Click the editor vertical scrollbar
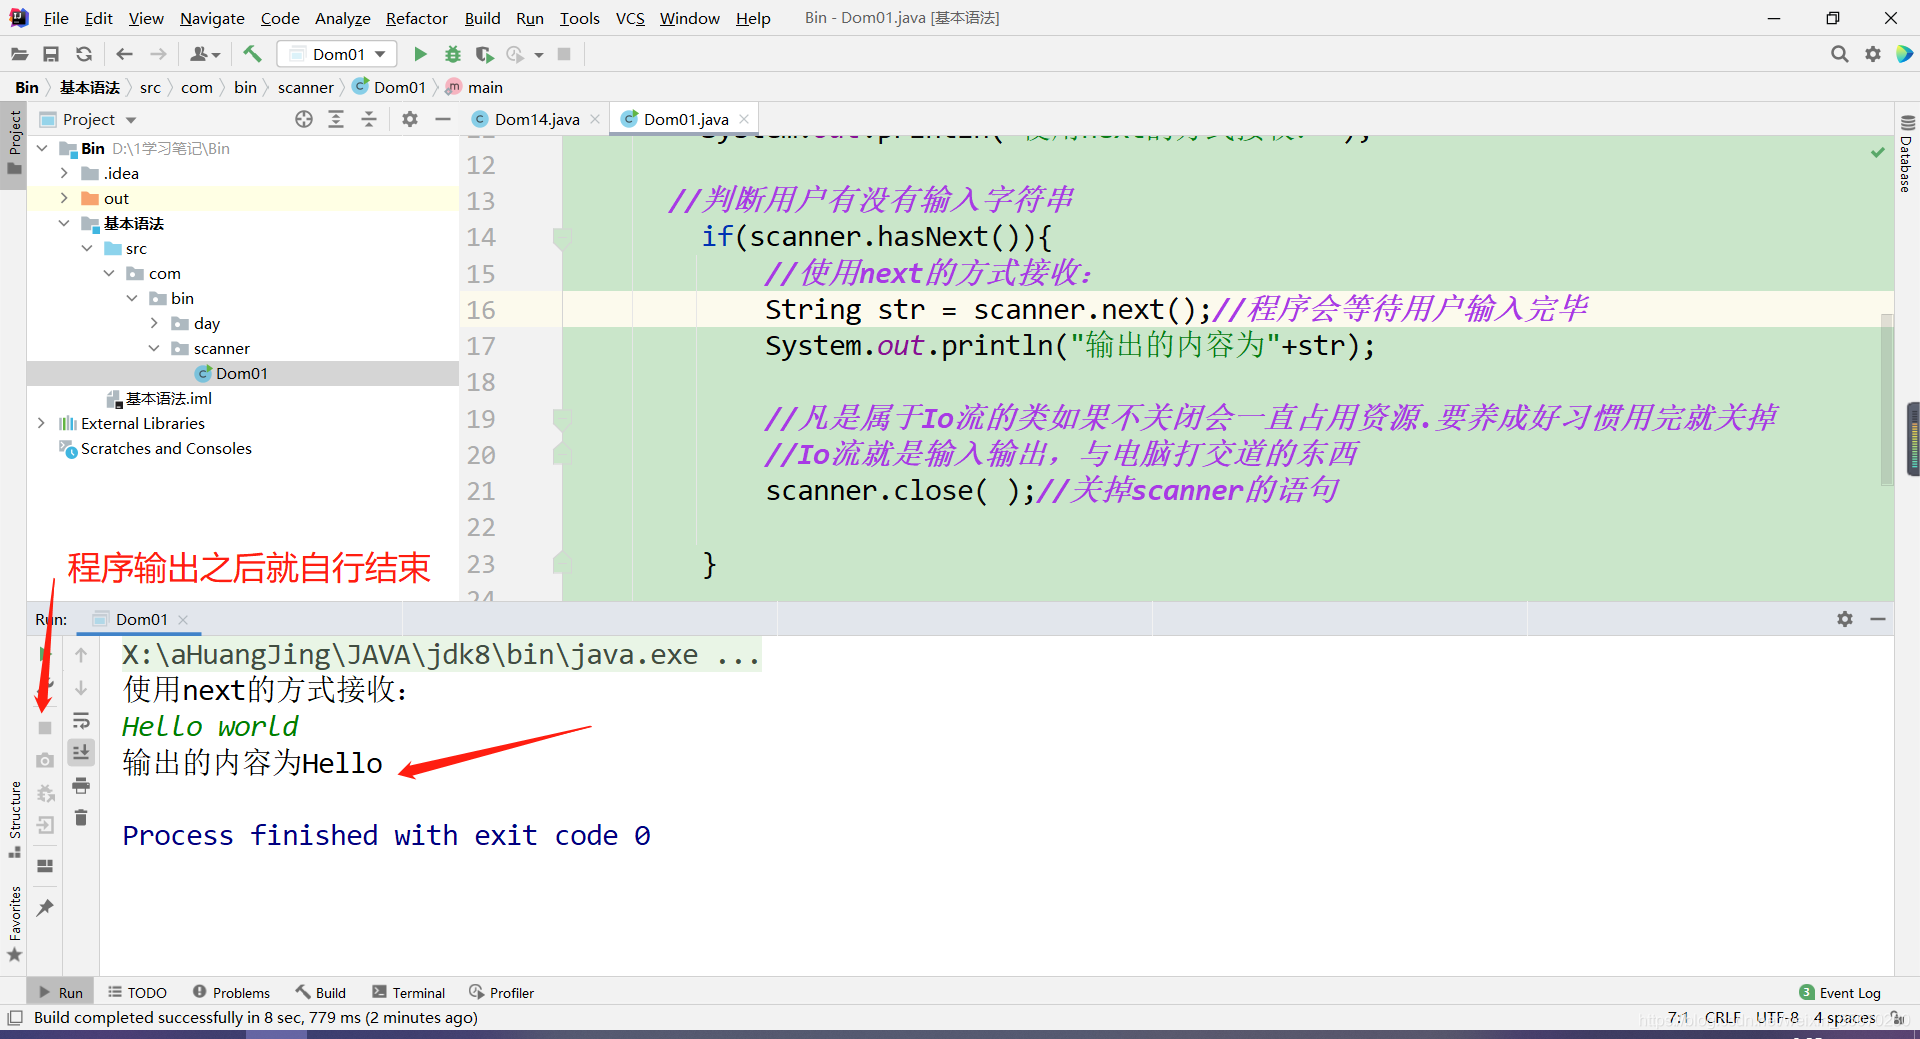 1887,400
